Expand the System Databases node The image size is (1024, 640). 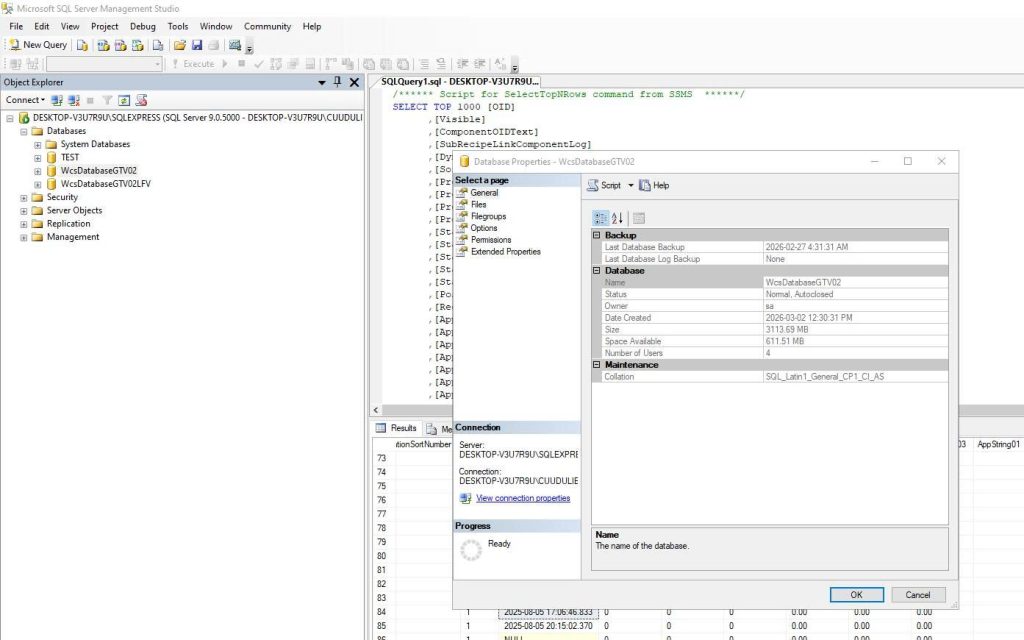(x=37, y=144)
